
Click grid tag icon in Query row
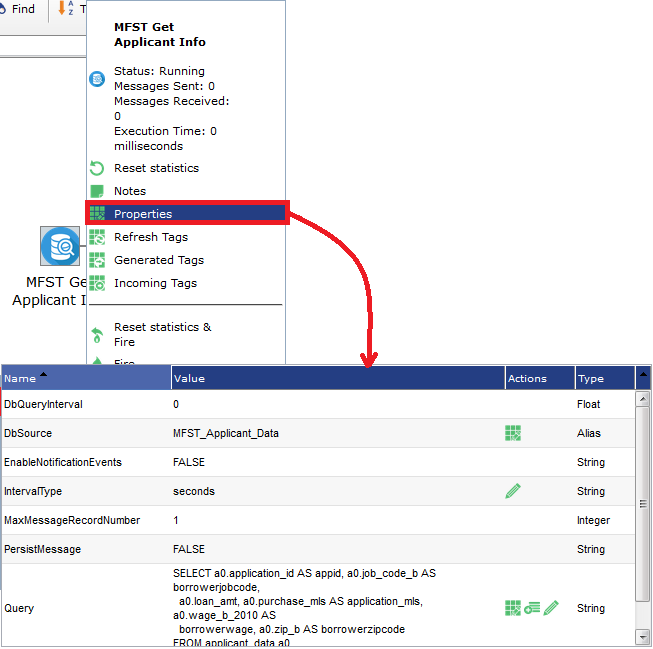pos(513,608)
